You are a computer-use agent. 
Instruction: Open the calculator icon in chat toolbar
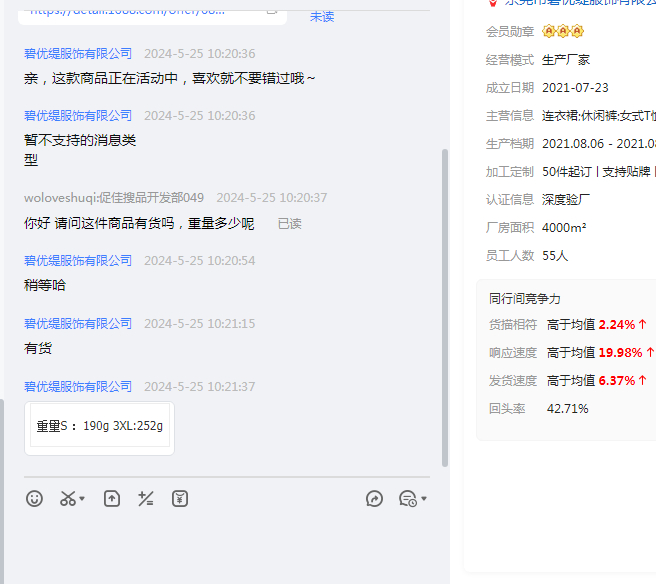click(146, 499)
